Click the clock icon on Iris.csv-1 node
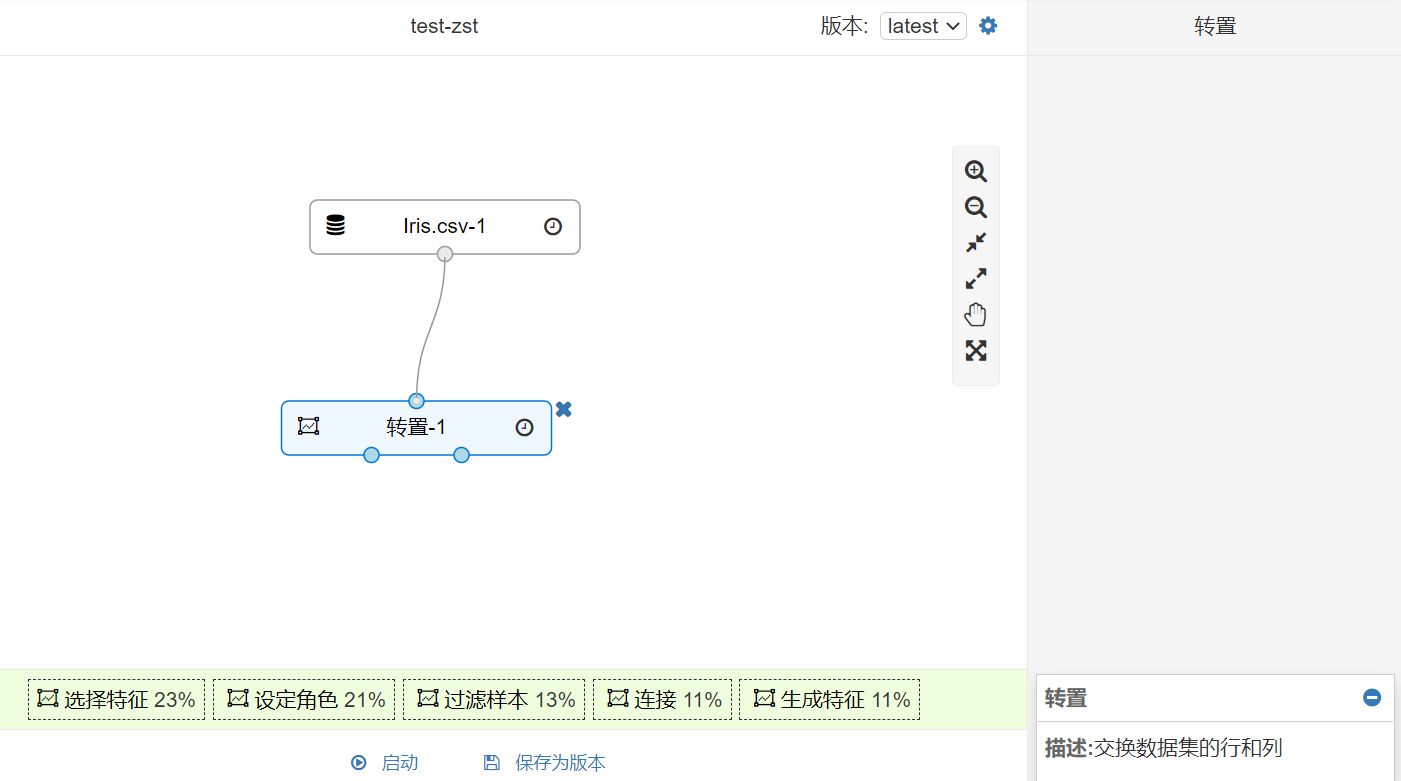Screen dimensions: 1401x781 [x=553, y=226]
